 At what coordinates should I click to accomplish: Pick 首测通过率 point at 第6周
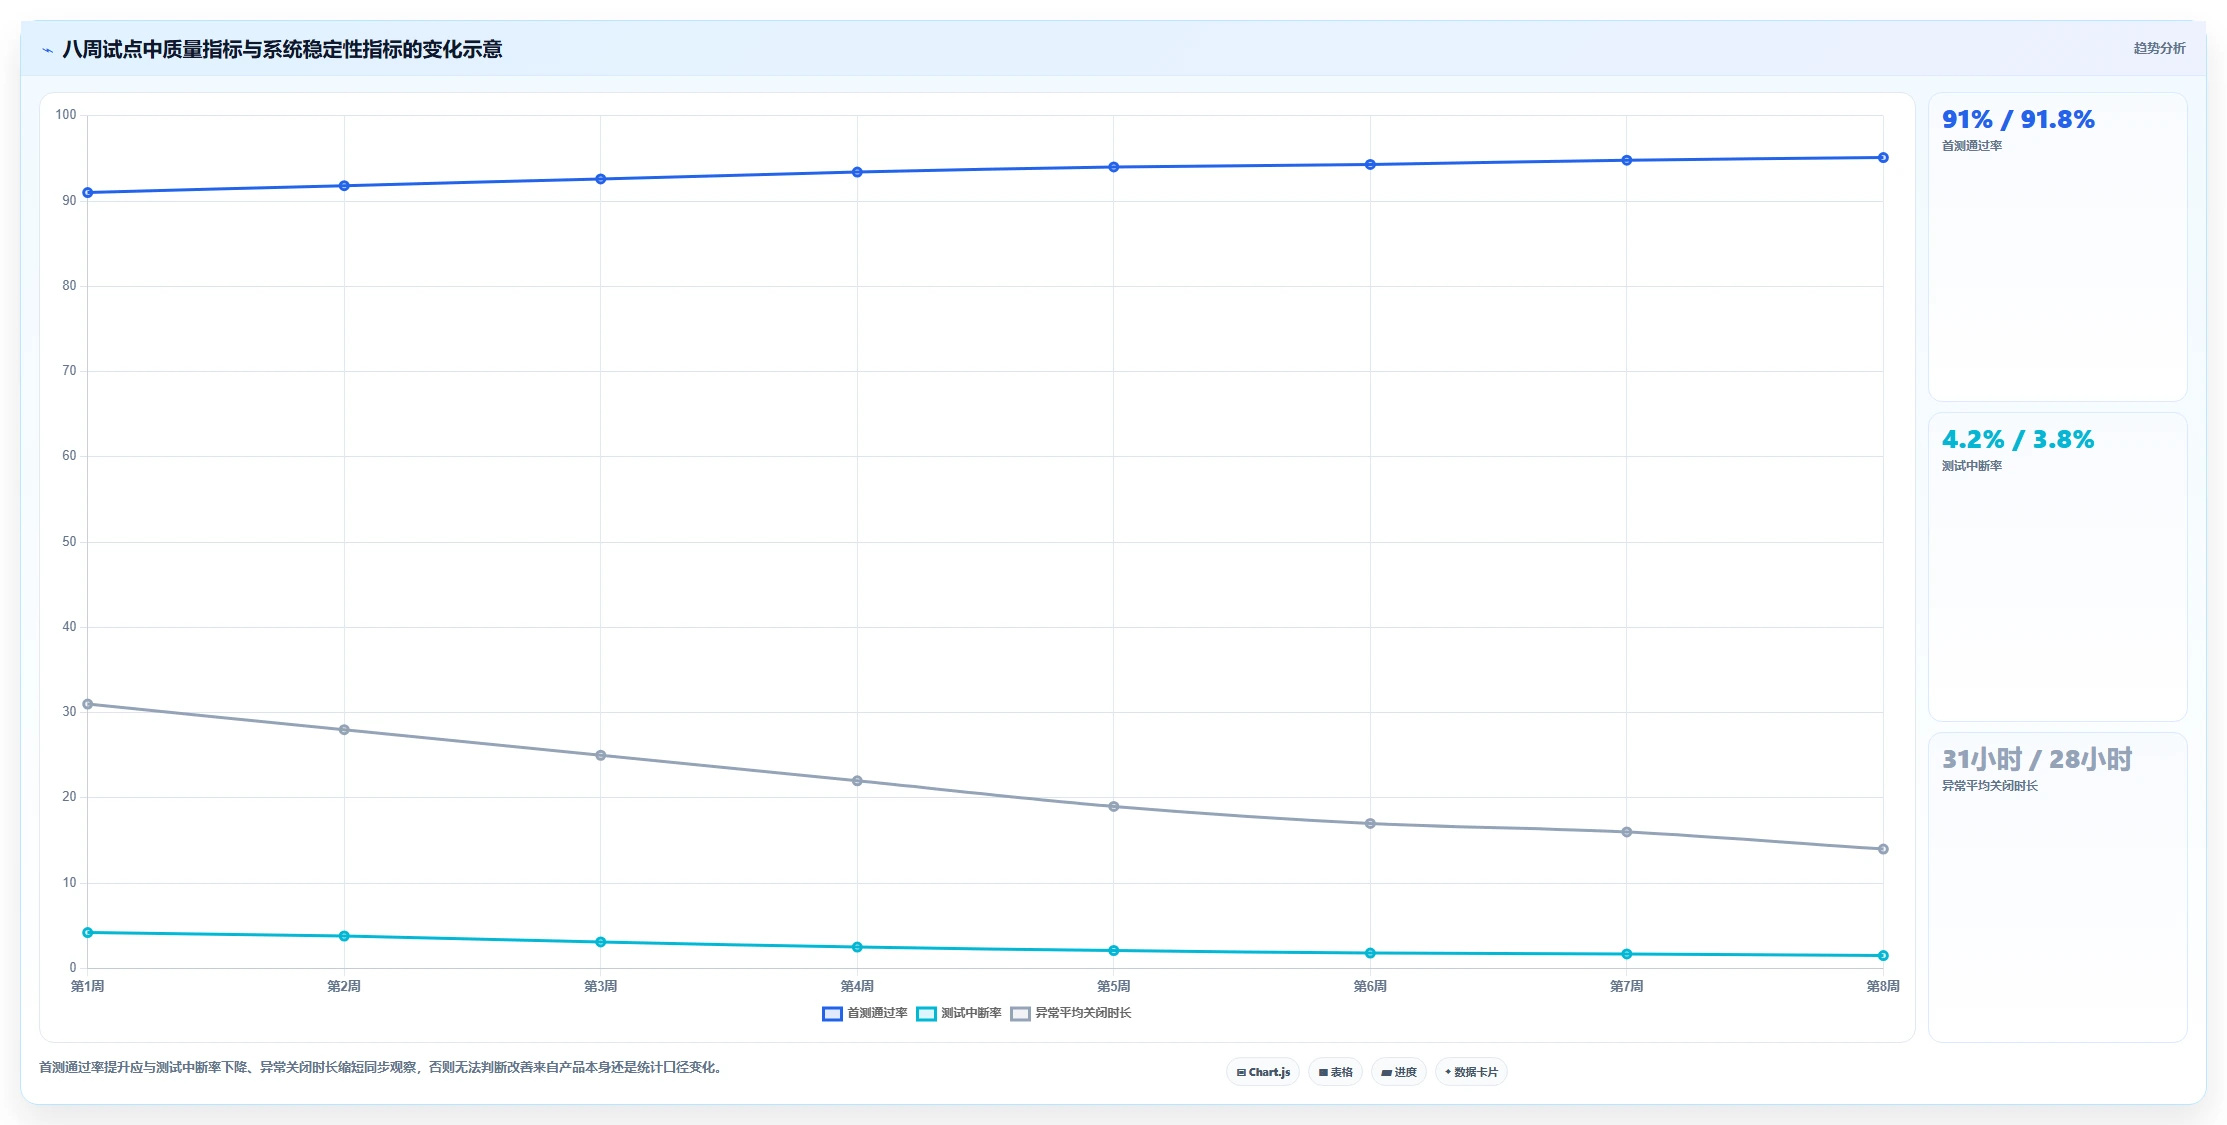1370,165
